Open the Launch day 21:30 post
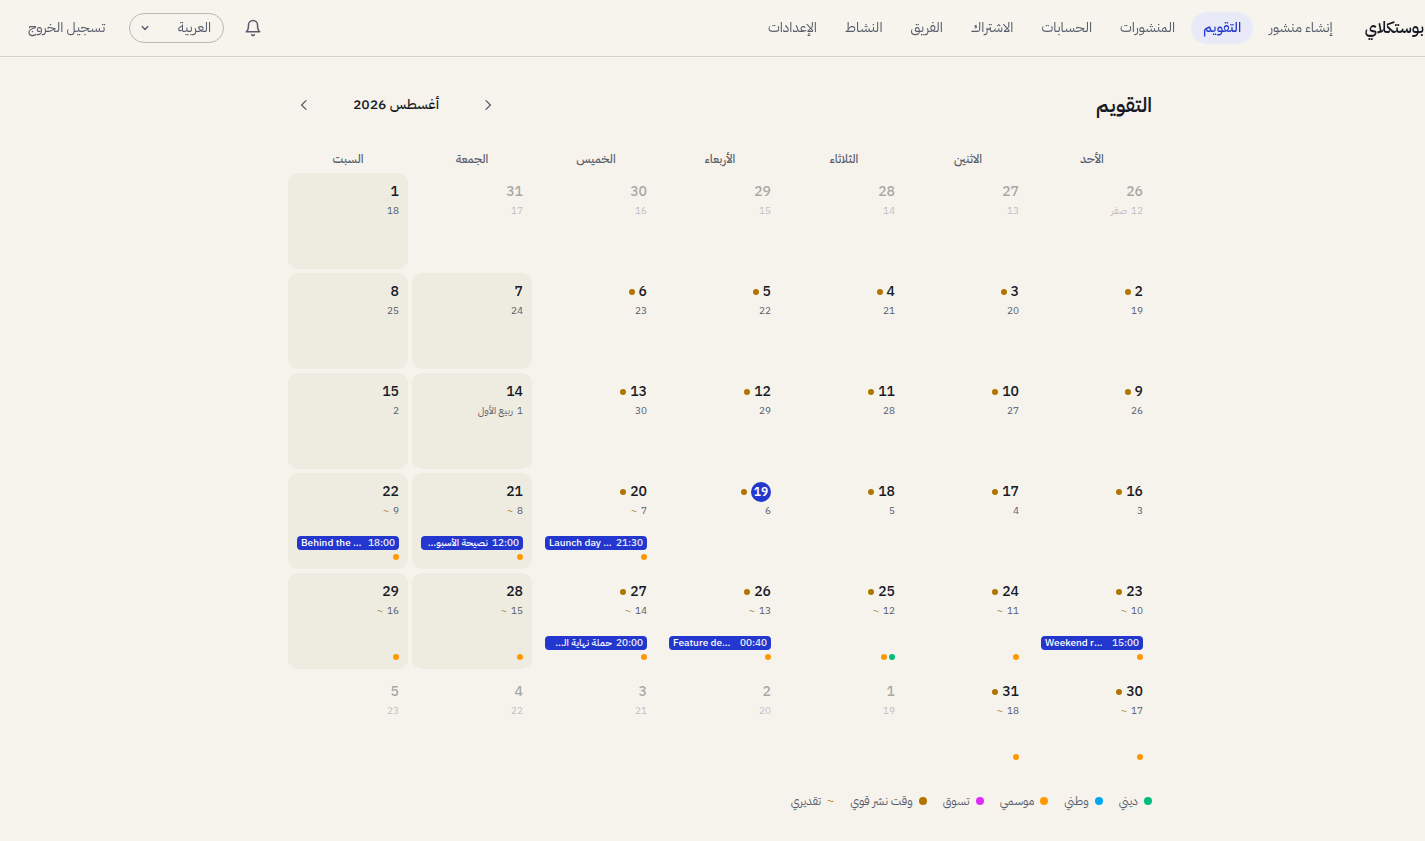This screenshot has width=1425, height=841. click(x=596, y=543)
